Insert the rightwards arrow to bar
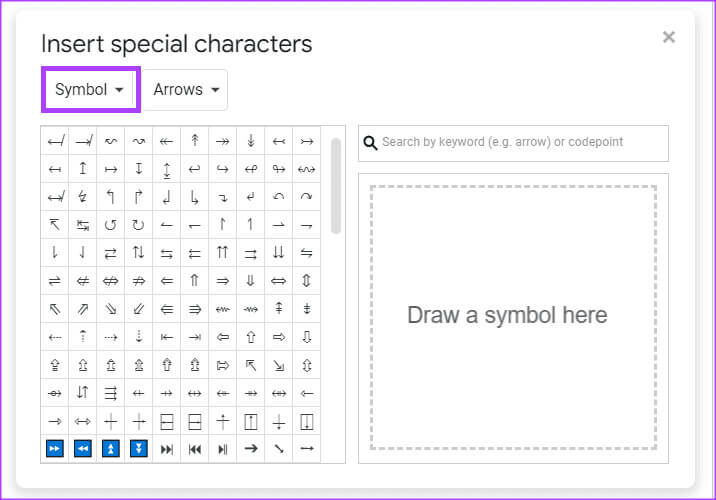Image resolution: width=716 pixels, height=500 pixels. click(195, 337)
